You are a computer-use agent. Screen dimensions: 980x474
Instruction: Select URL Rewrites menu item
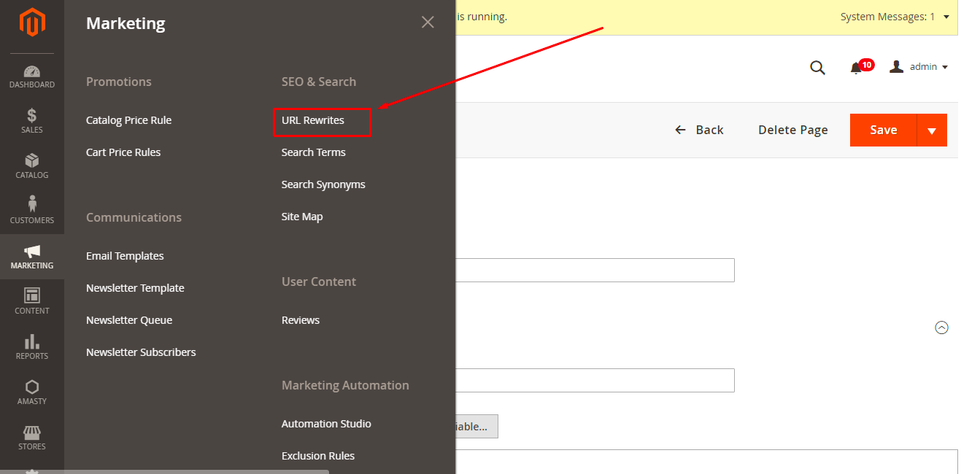click(313, 121)
